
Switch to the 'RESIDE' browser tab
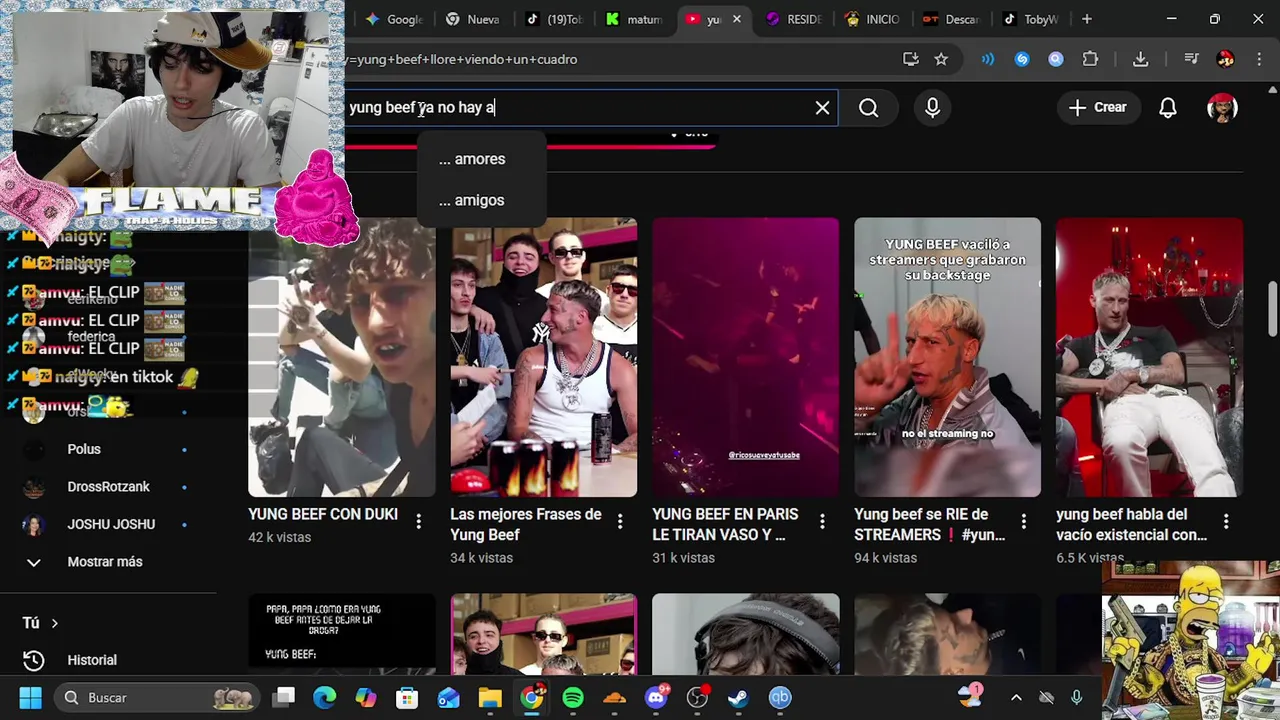tap(794, 19)
